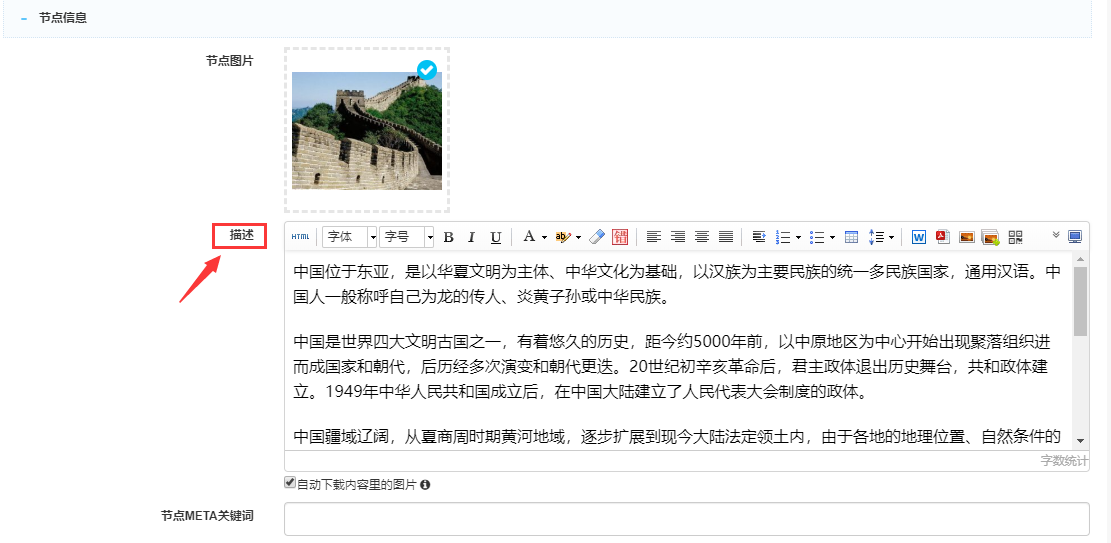This screenshot has width=1111, height=543.
Task: Insert a single image
Action: (x=966, y=237)
